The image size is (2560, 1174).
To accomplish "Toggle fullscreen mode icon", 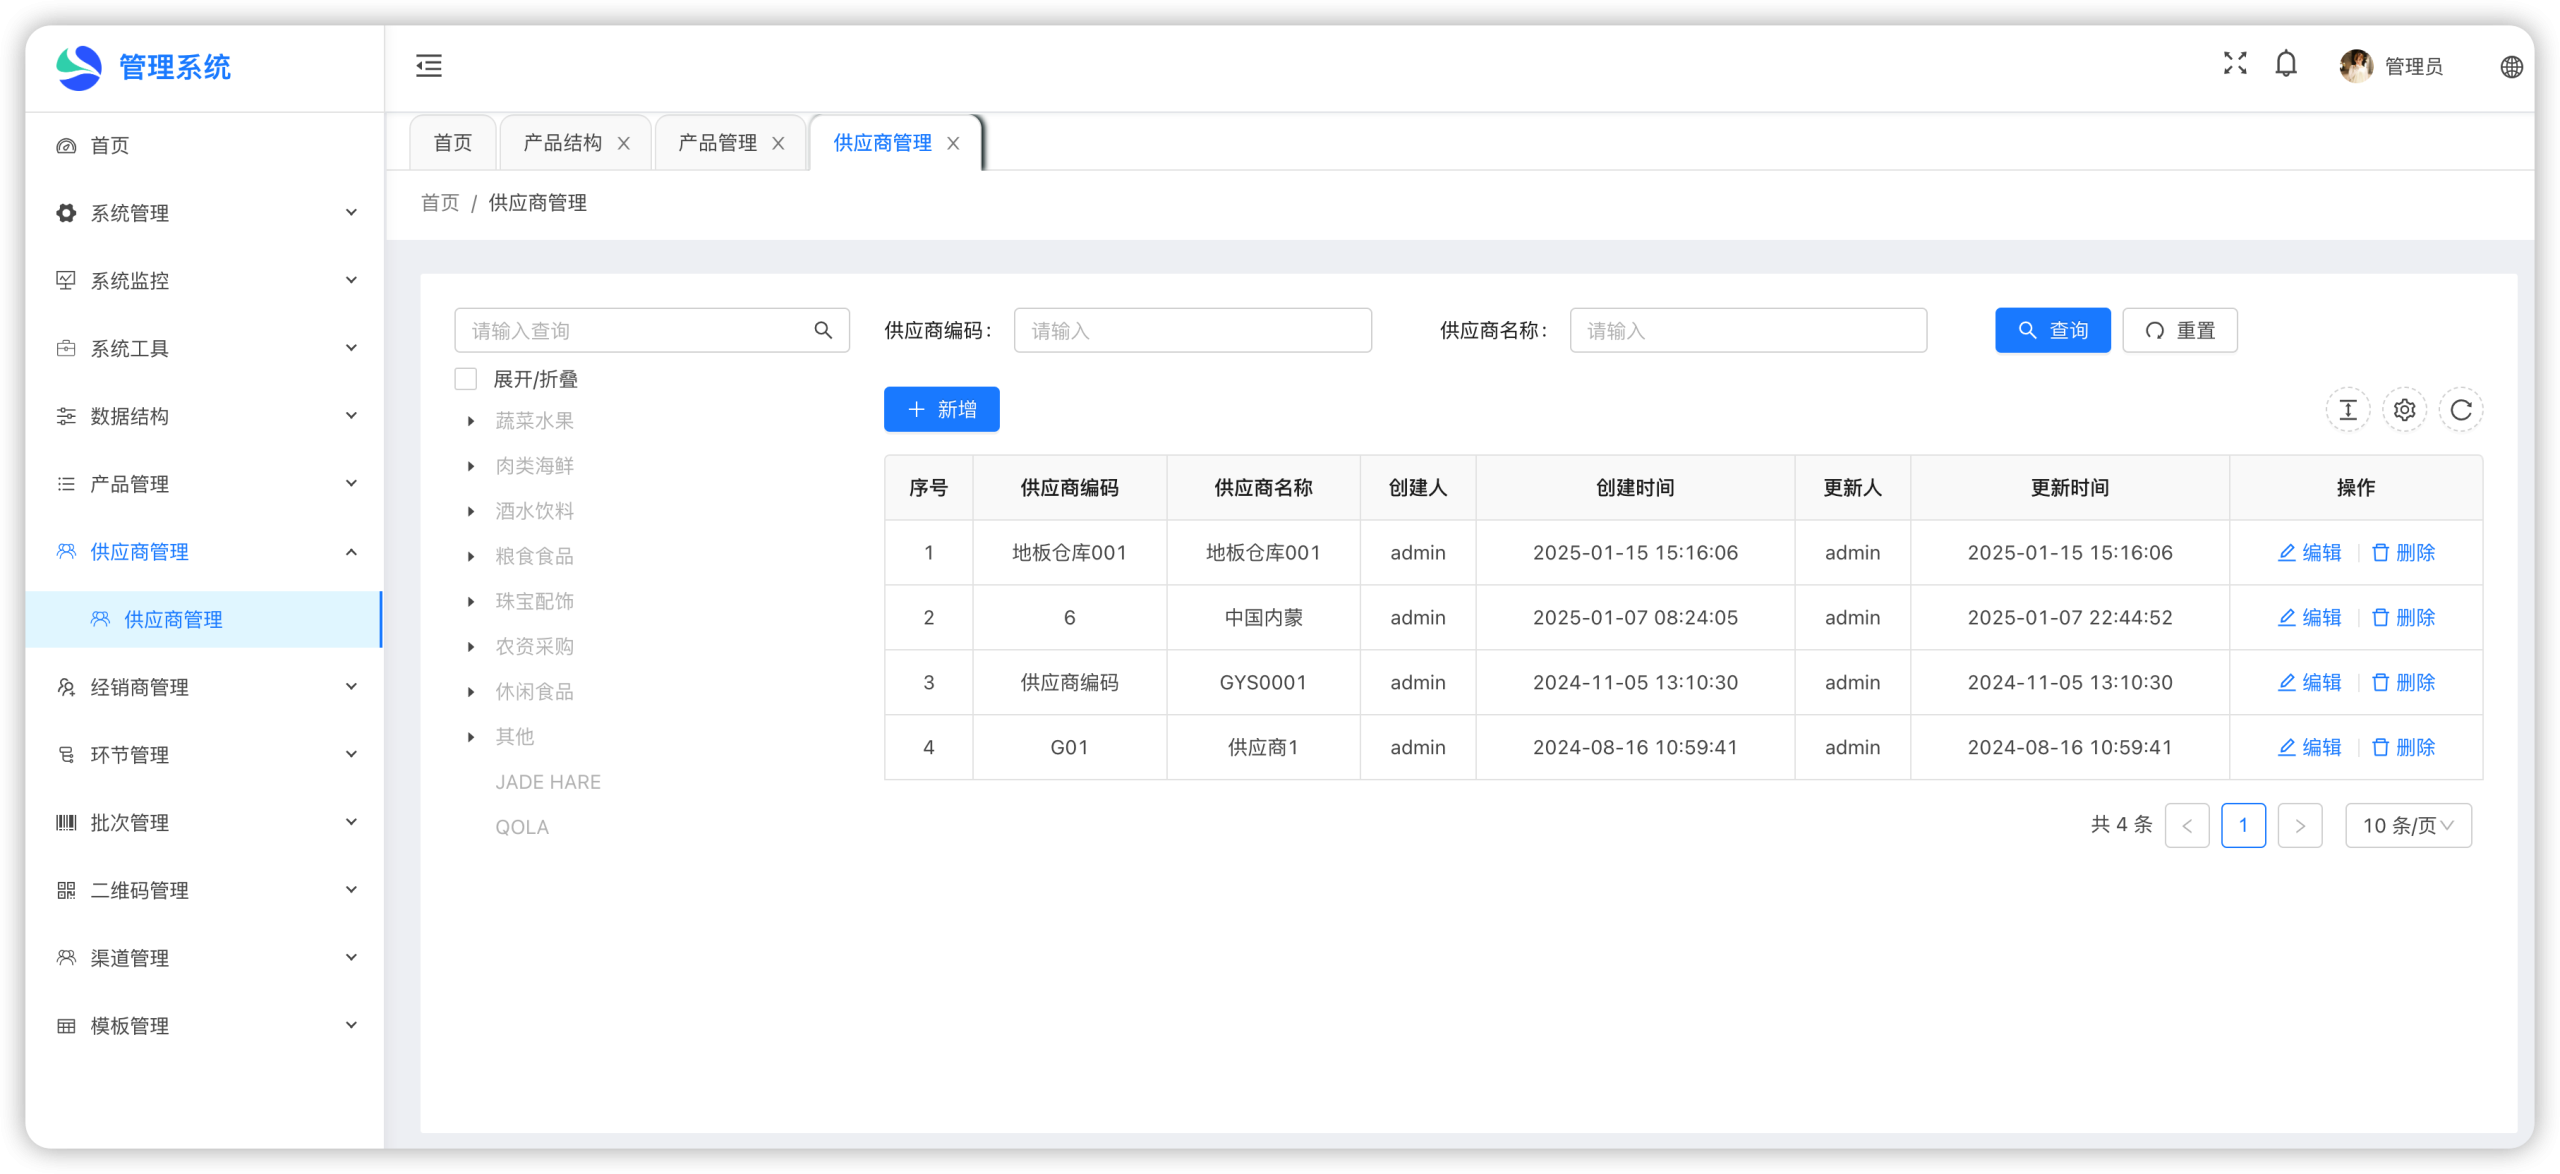I will (x=2235, y=64).
